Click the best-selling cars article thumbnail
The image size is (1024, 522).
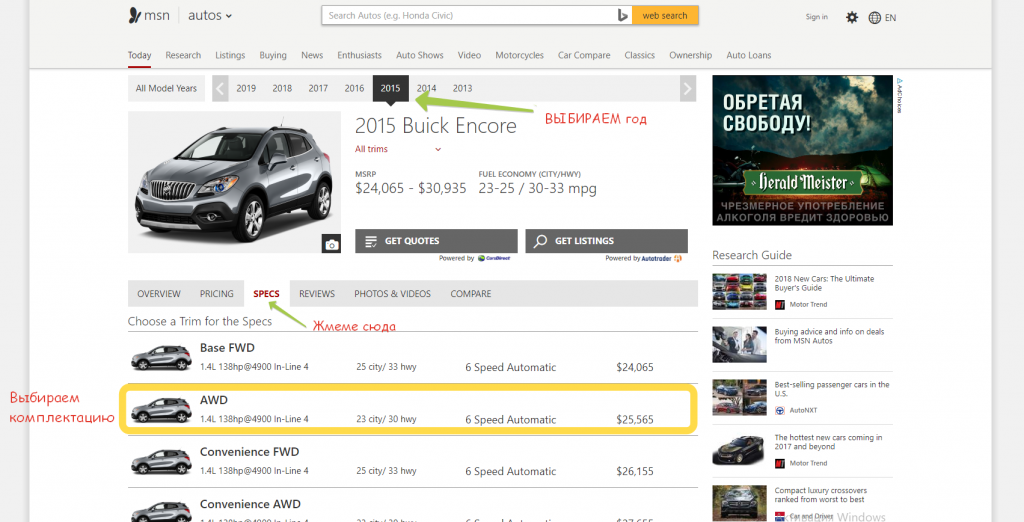click(x=739, y=397)
